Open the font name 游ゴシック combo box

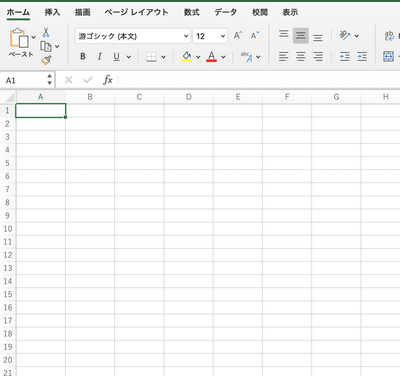click(x=133, y=36)
